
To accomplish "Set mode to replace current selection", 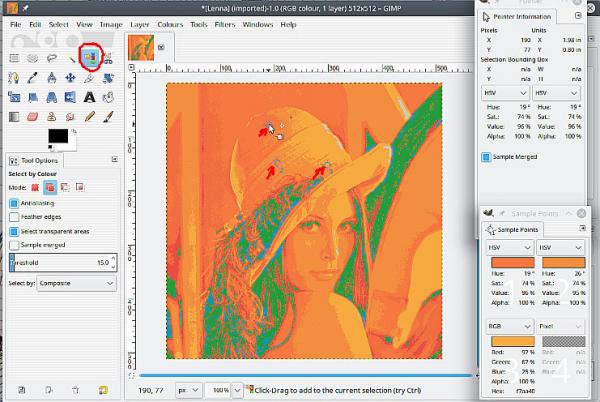I will (x=35, y=187).
